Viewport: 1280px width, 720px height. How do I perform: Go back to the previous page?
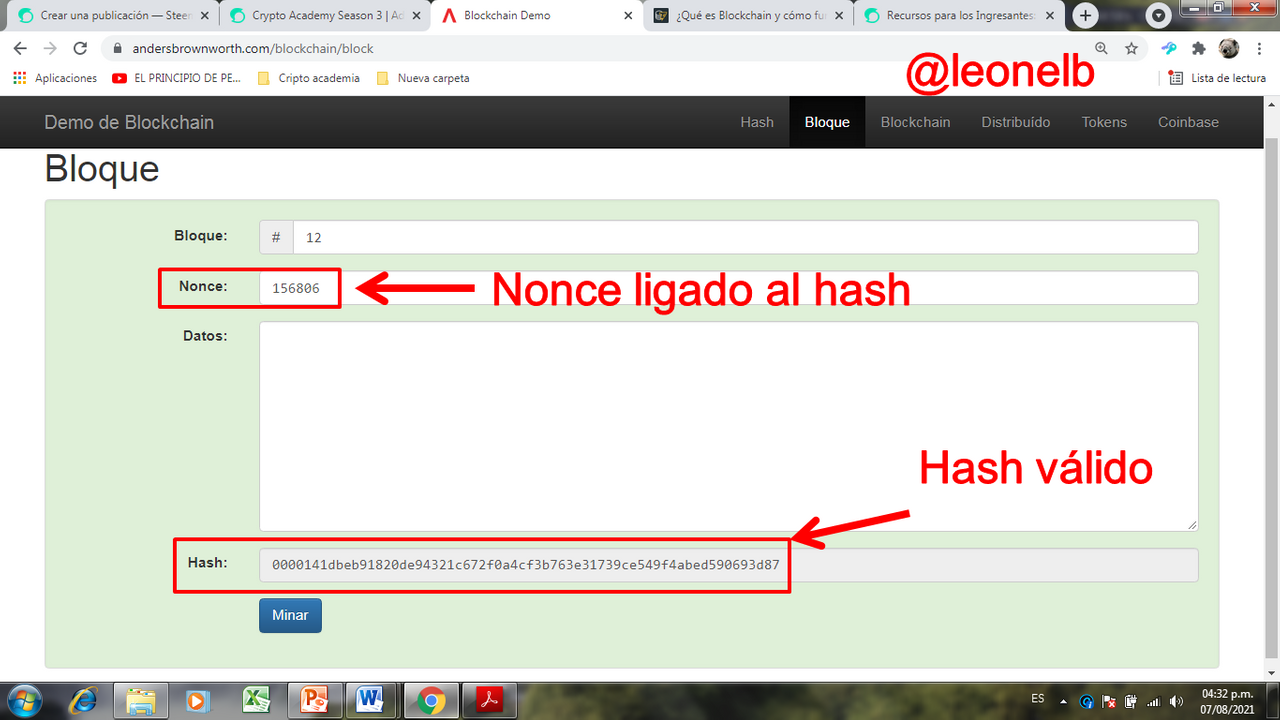tap(20, 48)
